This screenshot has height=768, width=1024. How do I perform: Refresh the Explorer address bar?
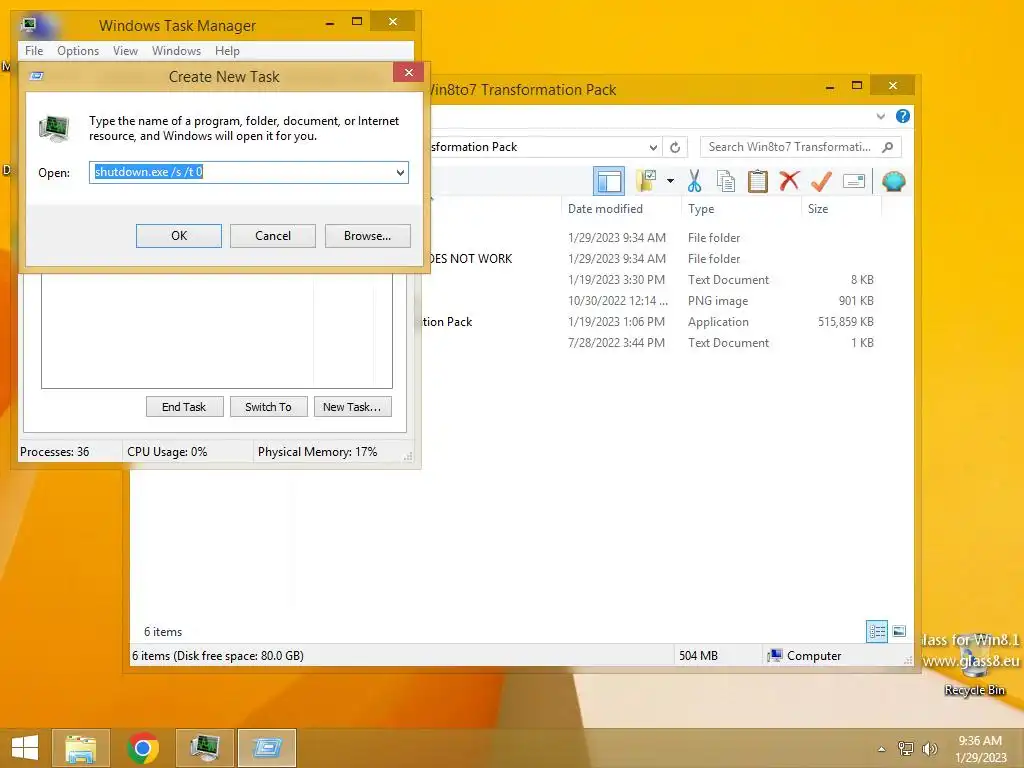click(x=675, y=147)
